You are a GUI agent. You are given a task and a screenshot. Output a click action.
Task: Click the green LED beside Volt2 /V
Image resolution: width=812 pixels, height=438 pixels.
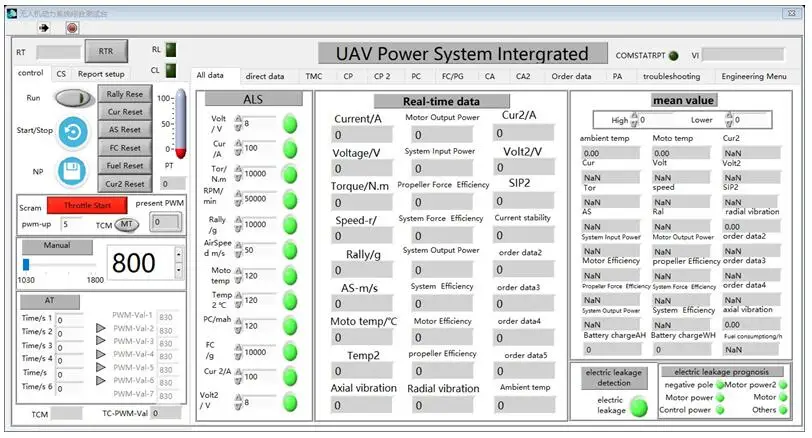[290, 402]
